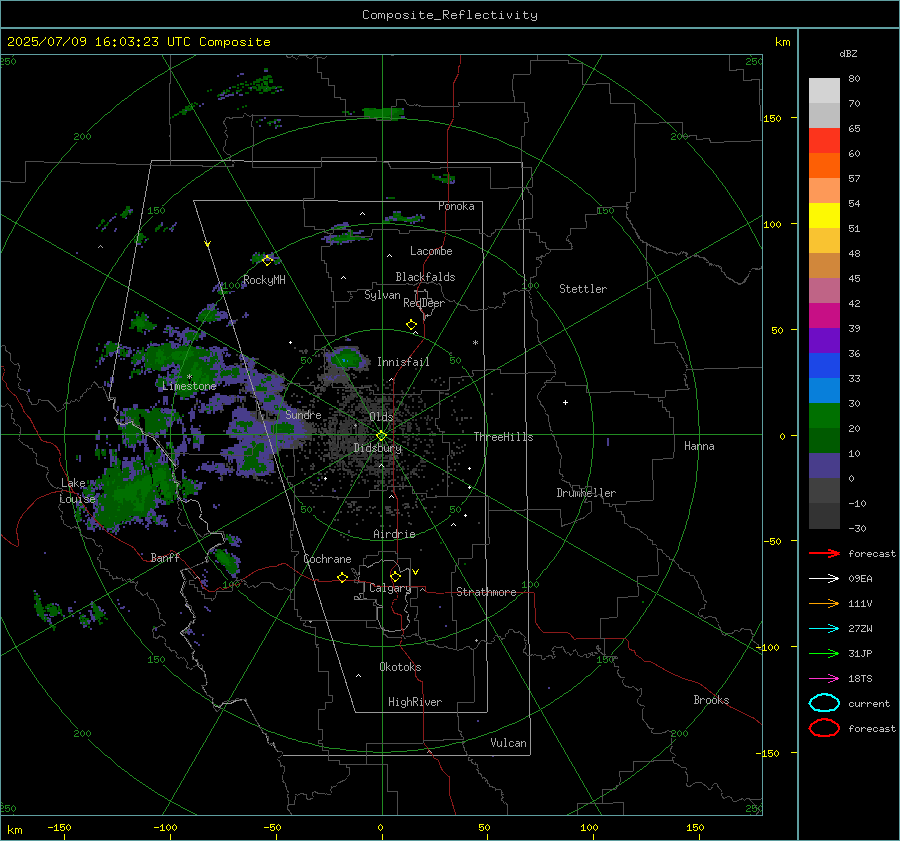Click the Hanna label
Screen dimensions: 900x841
click(699, 446)
